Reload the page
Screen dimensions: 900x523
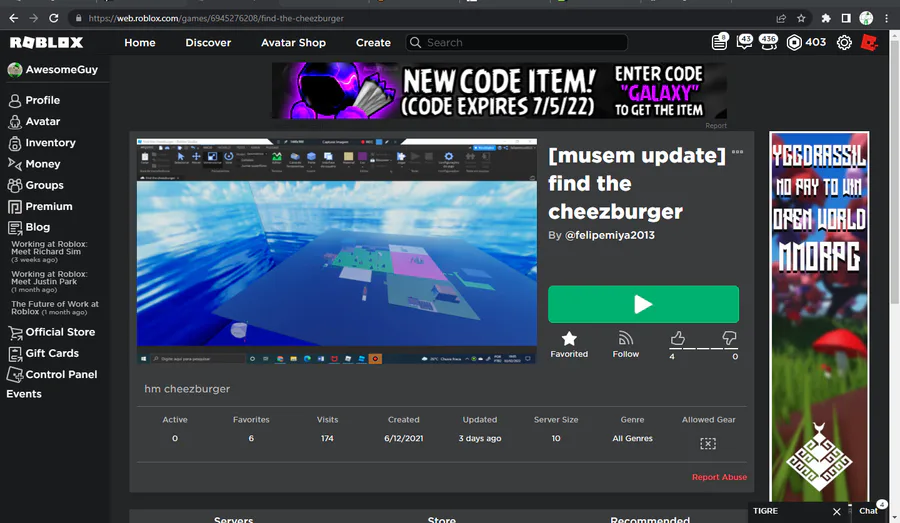[x=53, y=18]
